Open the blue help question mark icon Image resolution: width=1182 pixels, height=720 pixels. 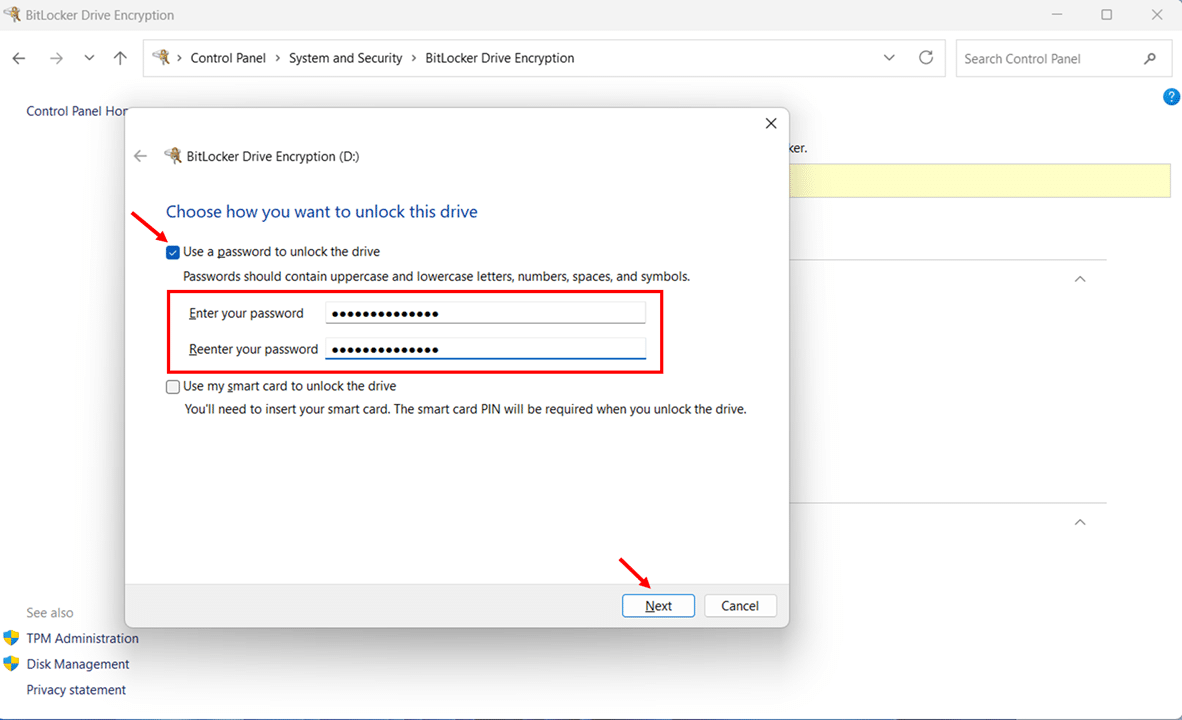pyautogui.click(x=1171, y=97)
